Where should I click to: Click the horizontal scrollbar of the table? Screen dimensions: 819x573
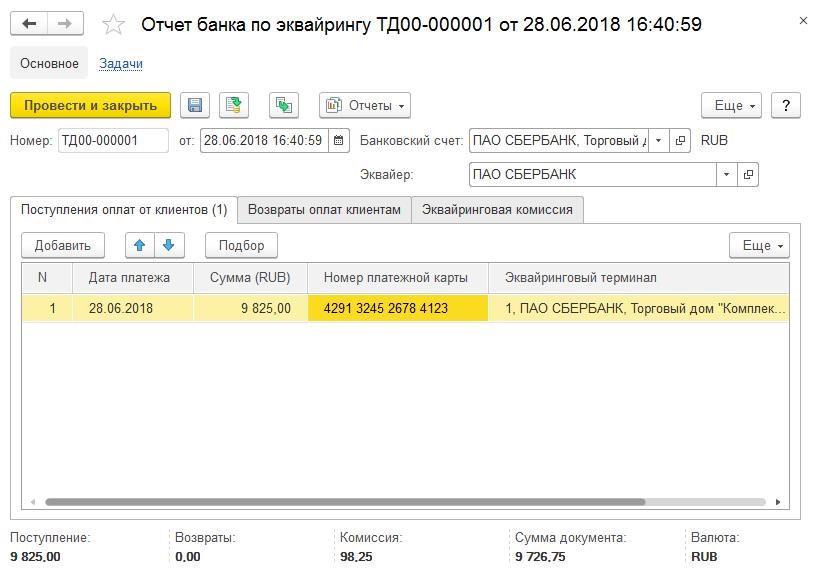[345, 502]
